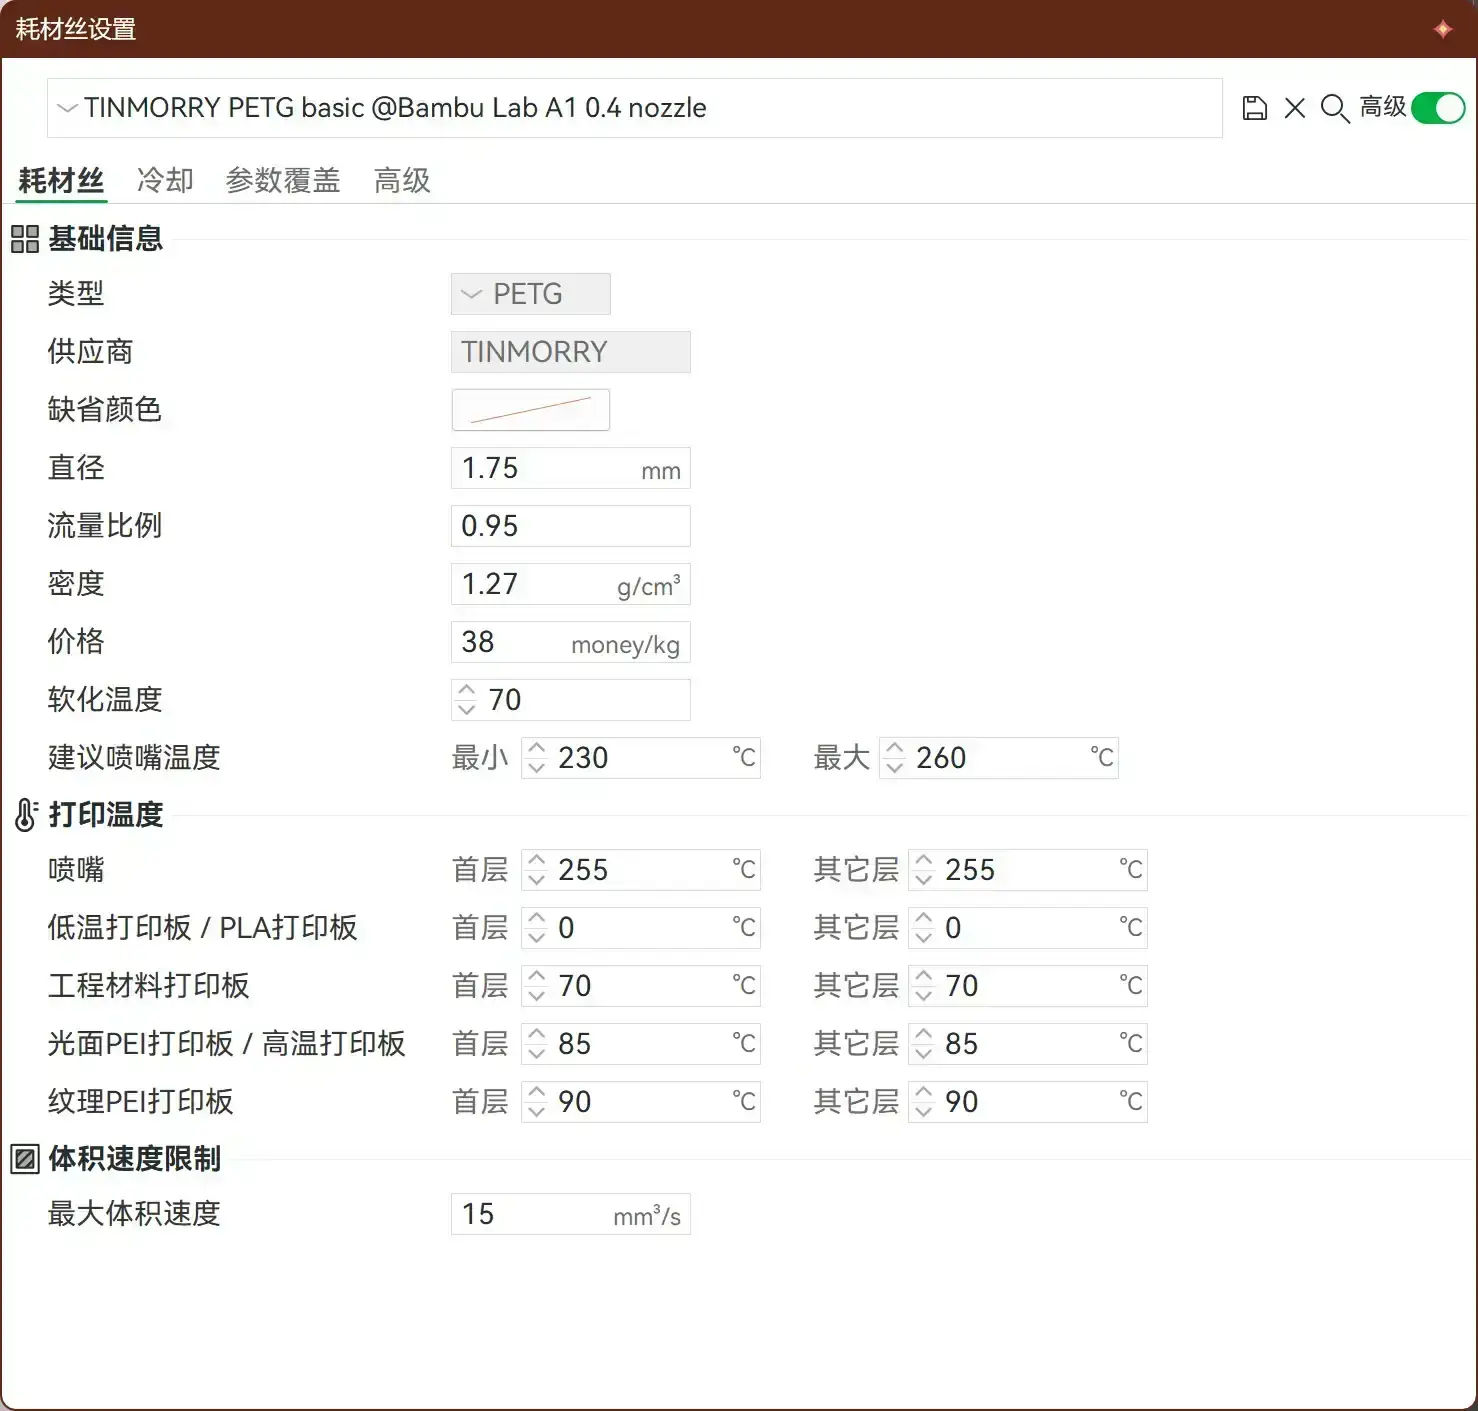Screen dimensions: 1478x1411
Task: Click the 光面PEI打印板 其它层 85 stepper arrows
Action: click(x=924, y=1044)
